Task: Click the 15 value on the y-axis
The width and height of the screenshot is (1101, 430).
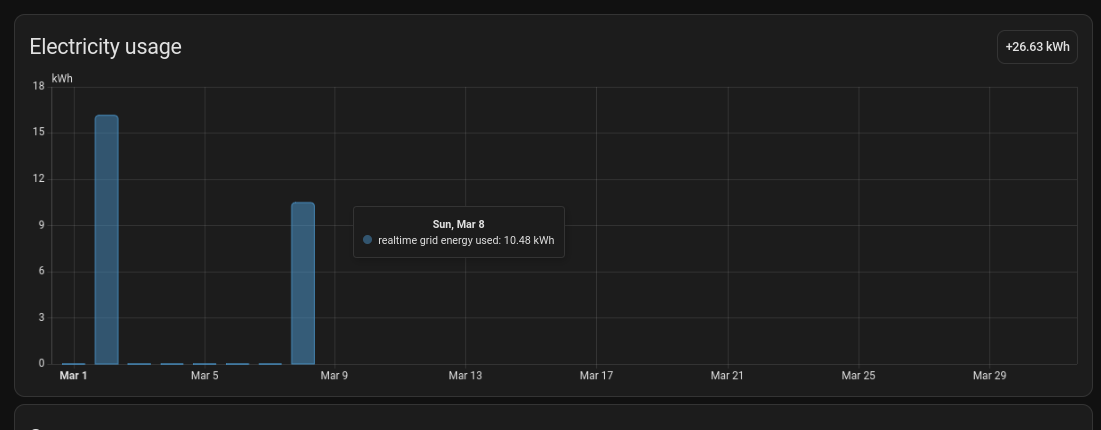Action: 39,132
